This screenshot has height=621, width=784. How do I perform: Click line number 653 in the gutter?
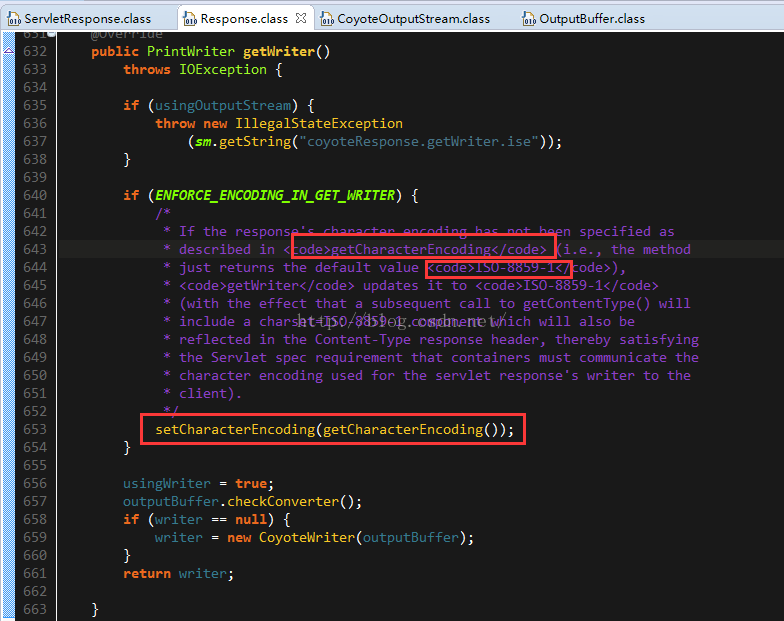pos(35,429)
